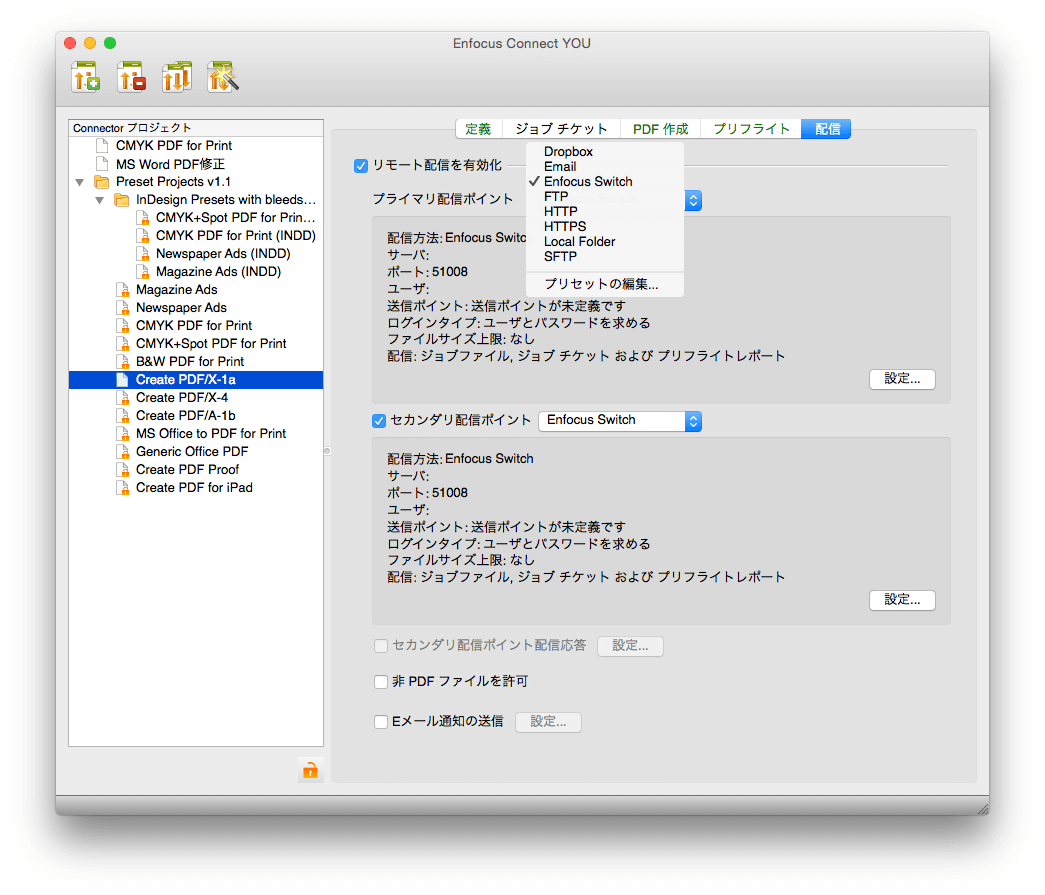
Task: Open the secondary Enfocus Switch dropdown
Action: pyautogui.click(x=620, y=421)
